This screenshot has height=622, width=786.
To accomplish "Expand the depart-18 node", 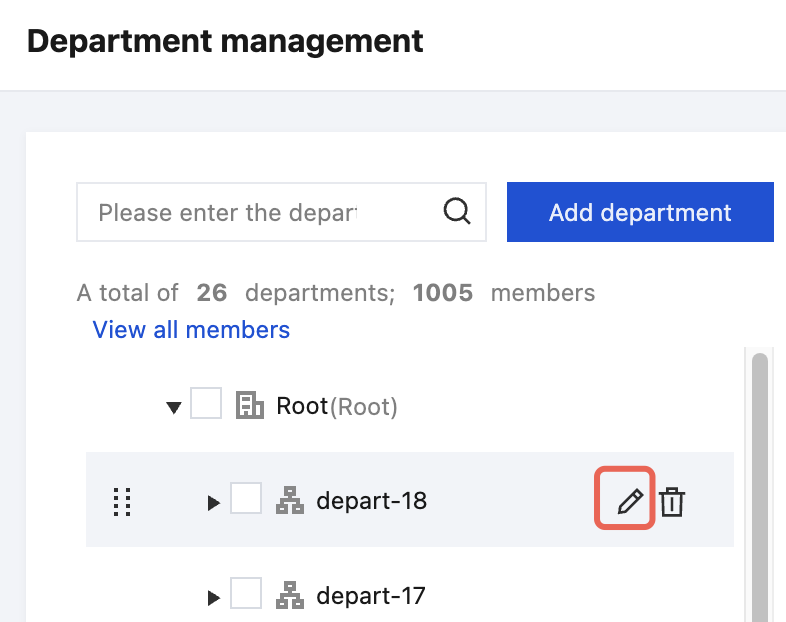I will 214,503.
